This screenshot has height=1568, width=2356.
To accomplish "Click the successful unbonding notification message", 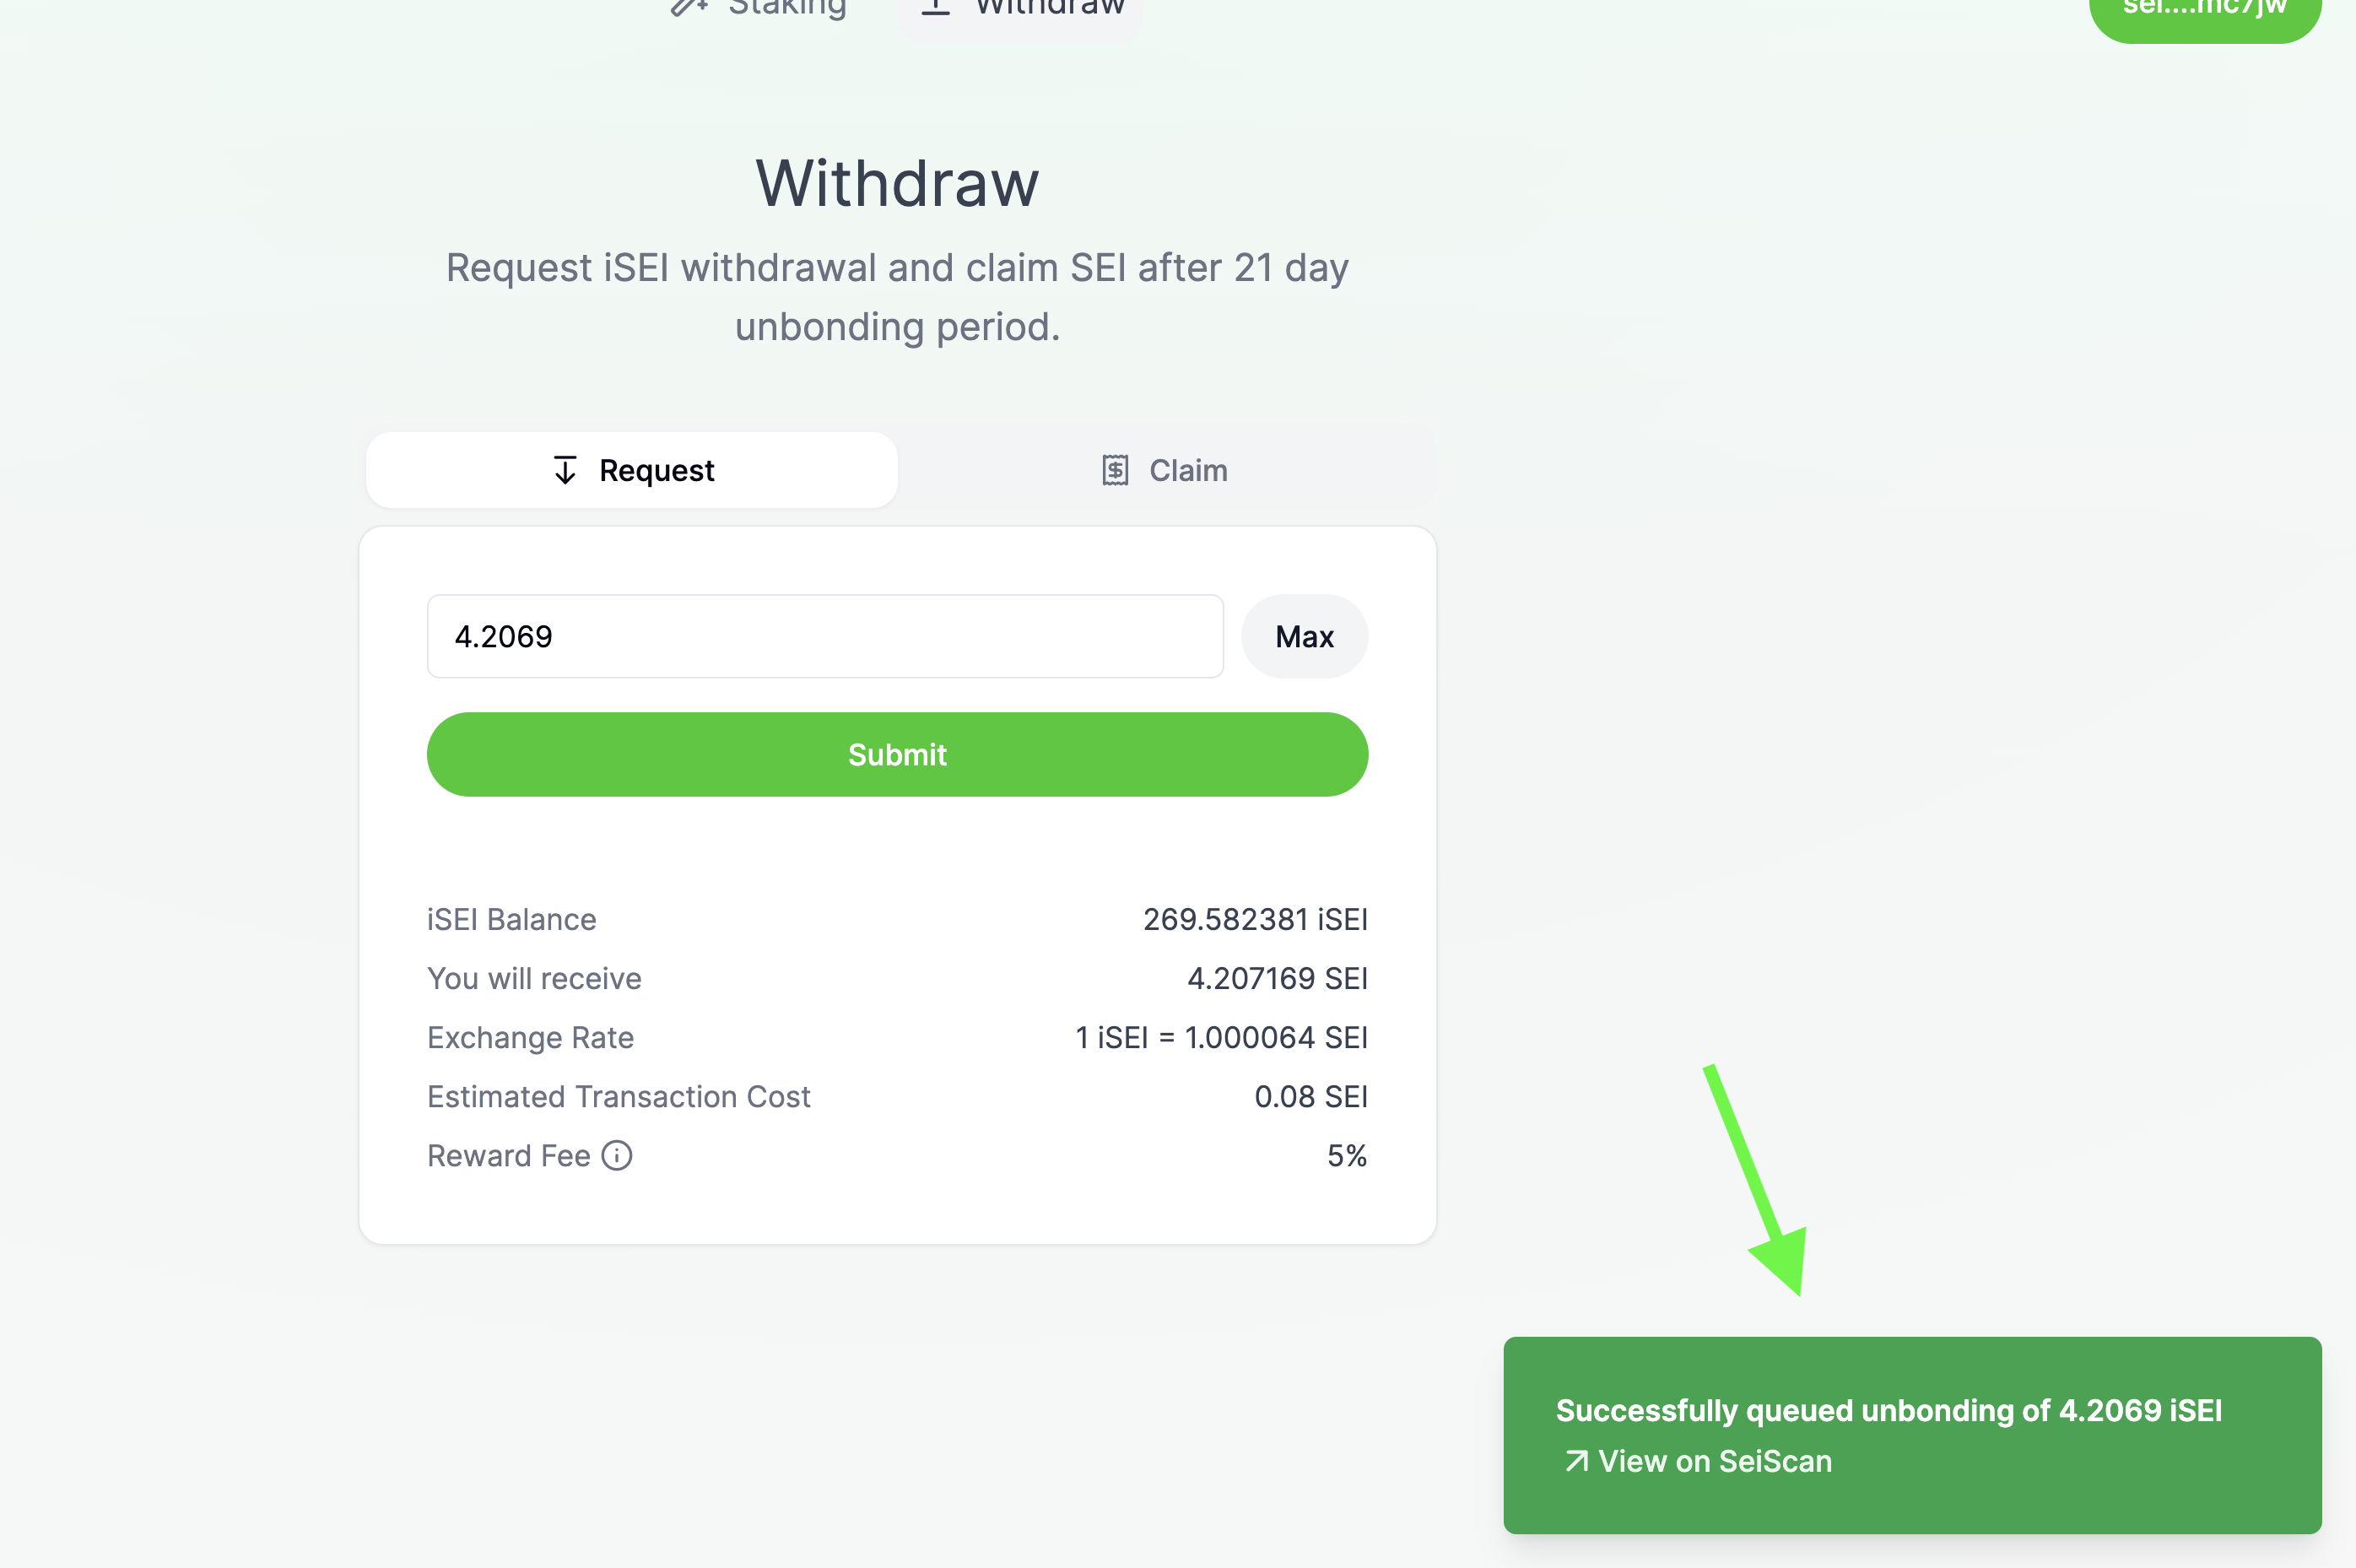I will [1888, 1410].
